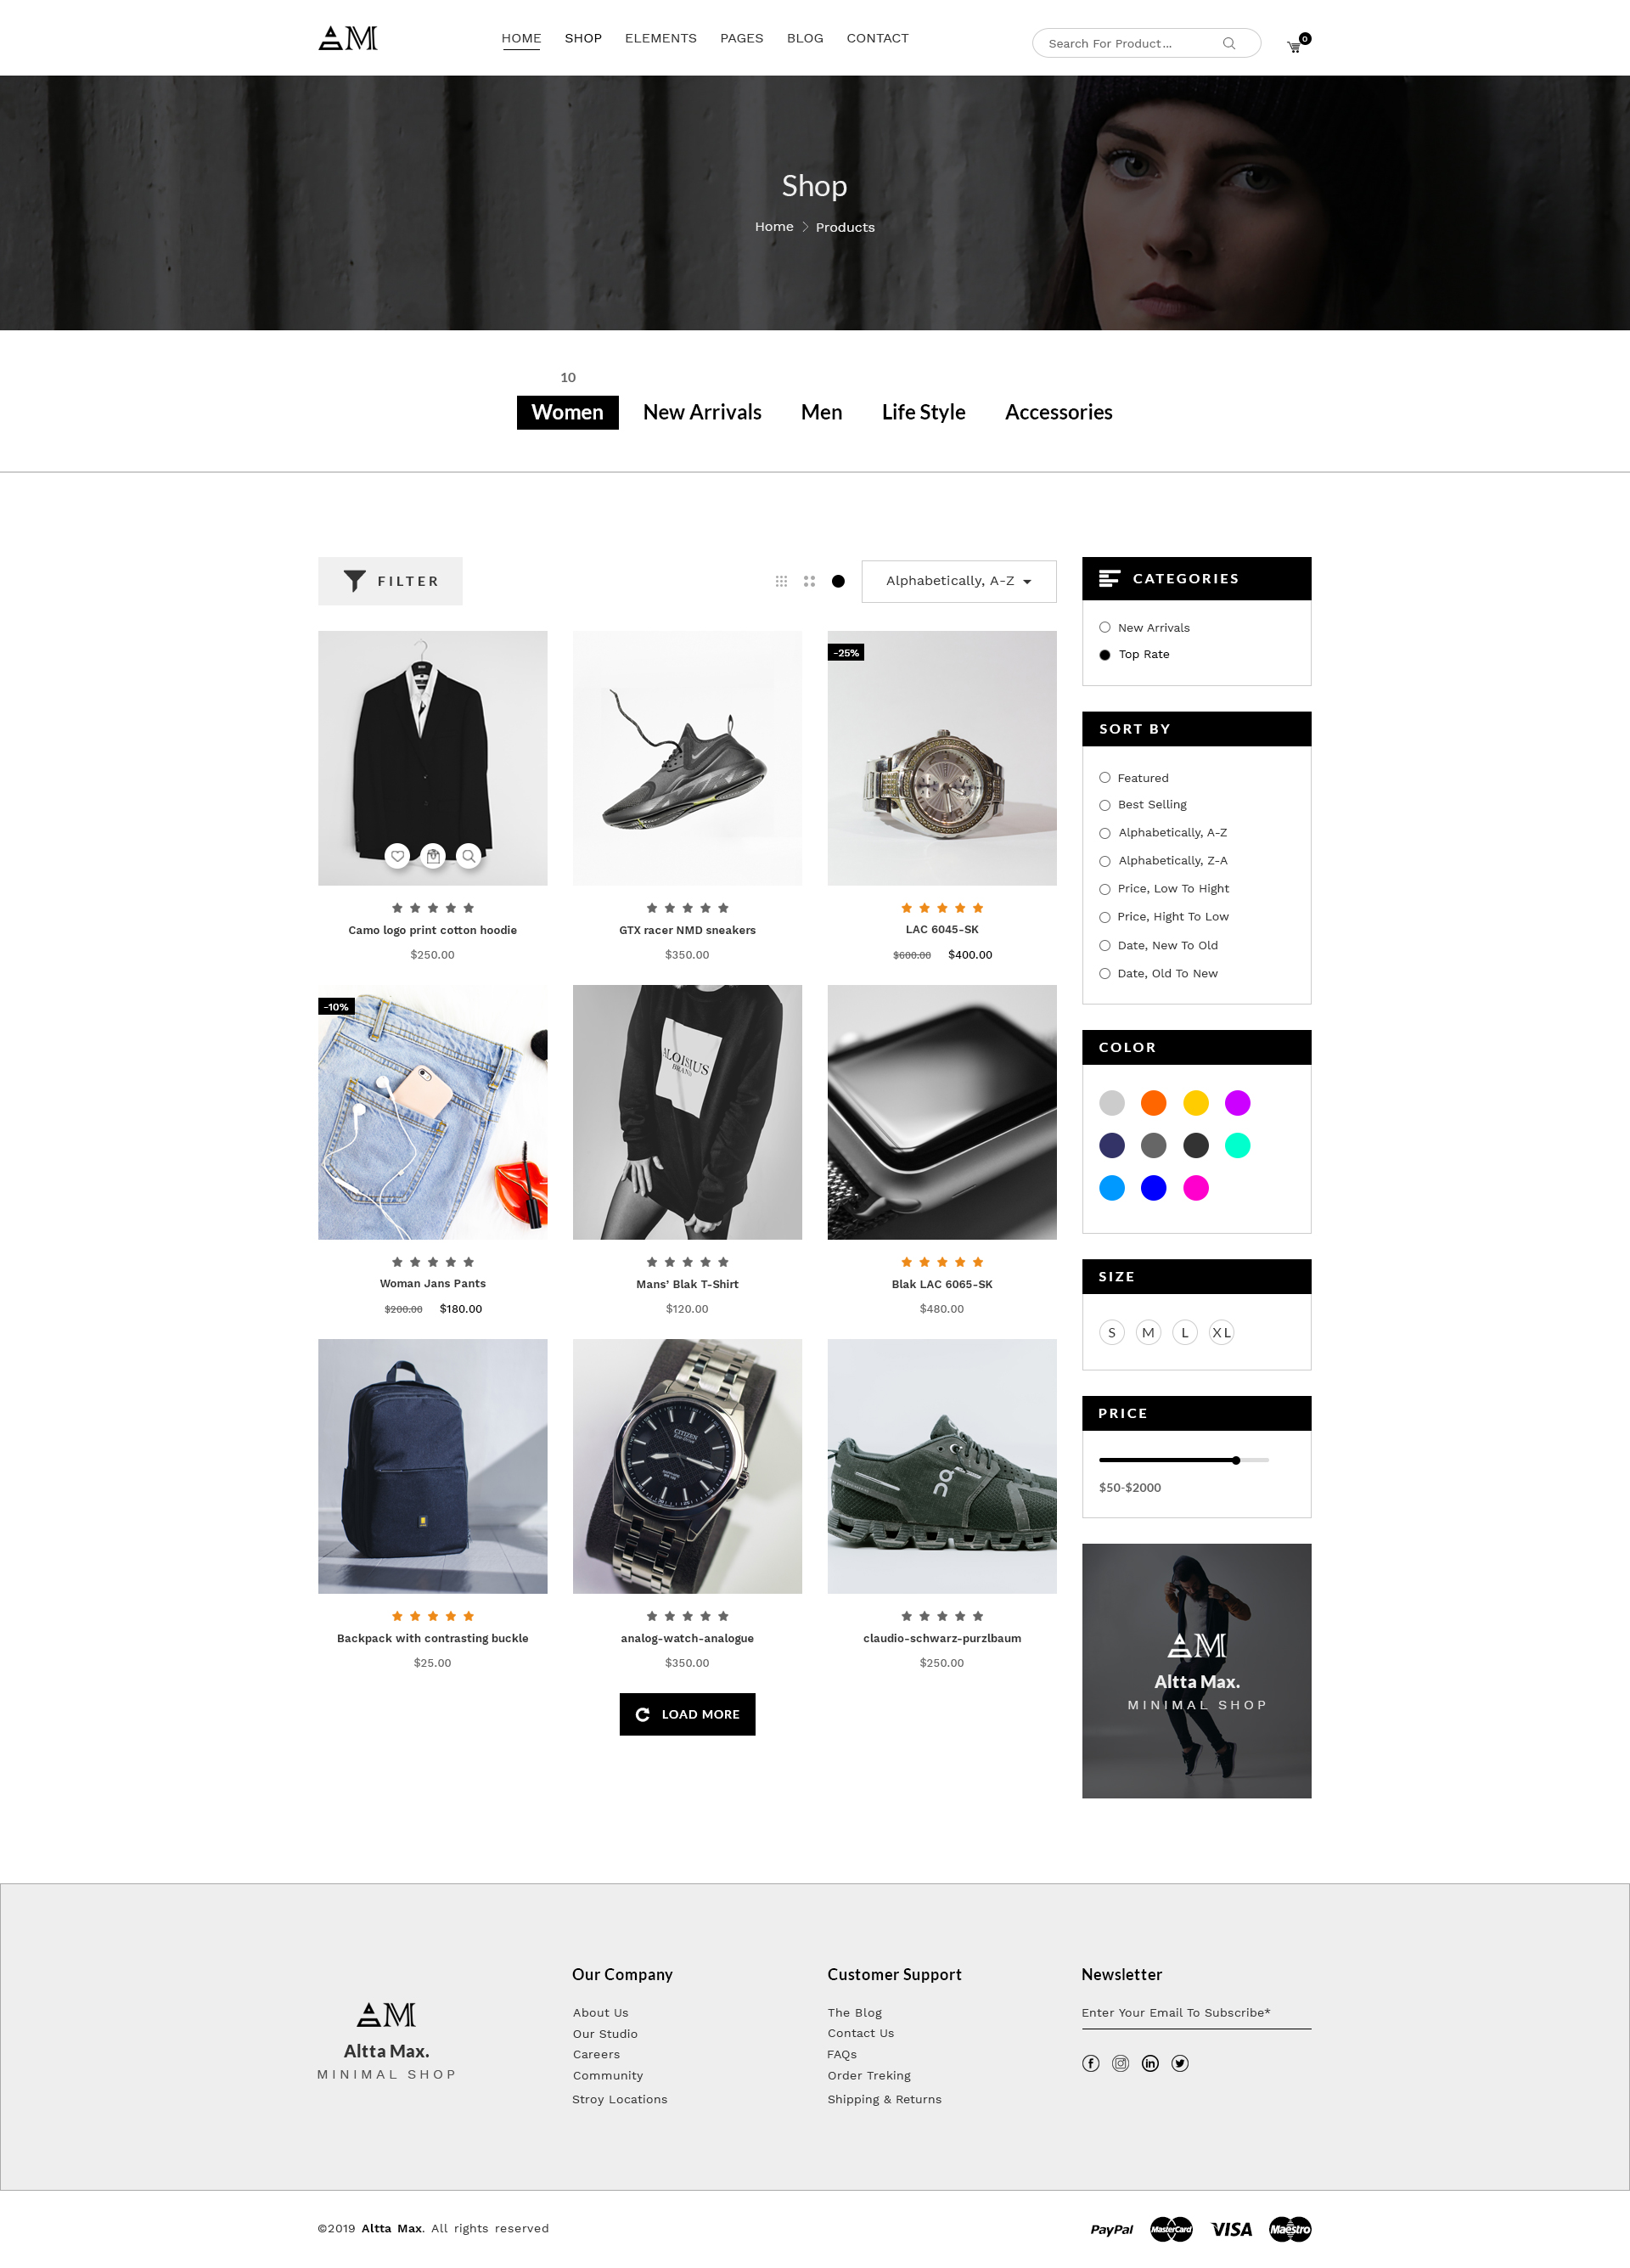Select New Arrivals category radio
Viewport: 1630px width, 2268px height.
pos(1105,627)
